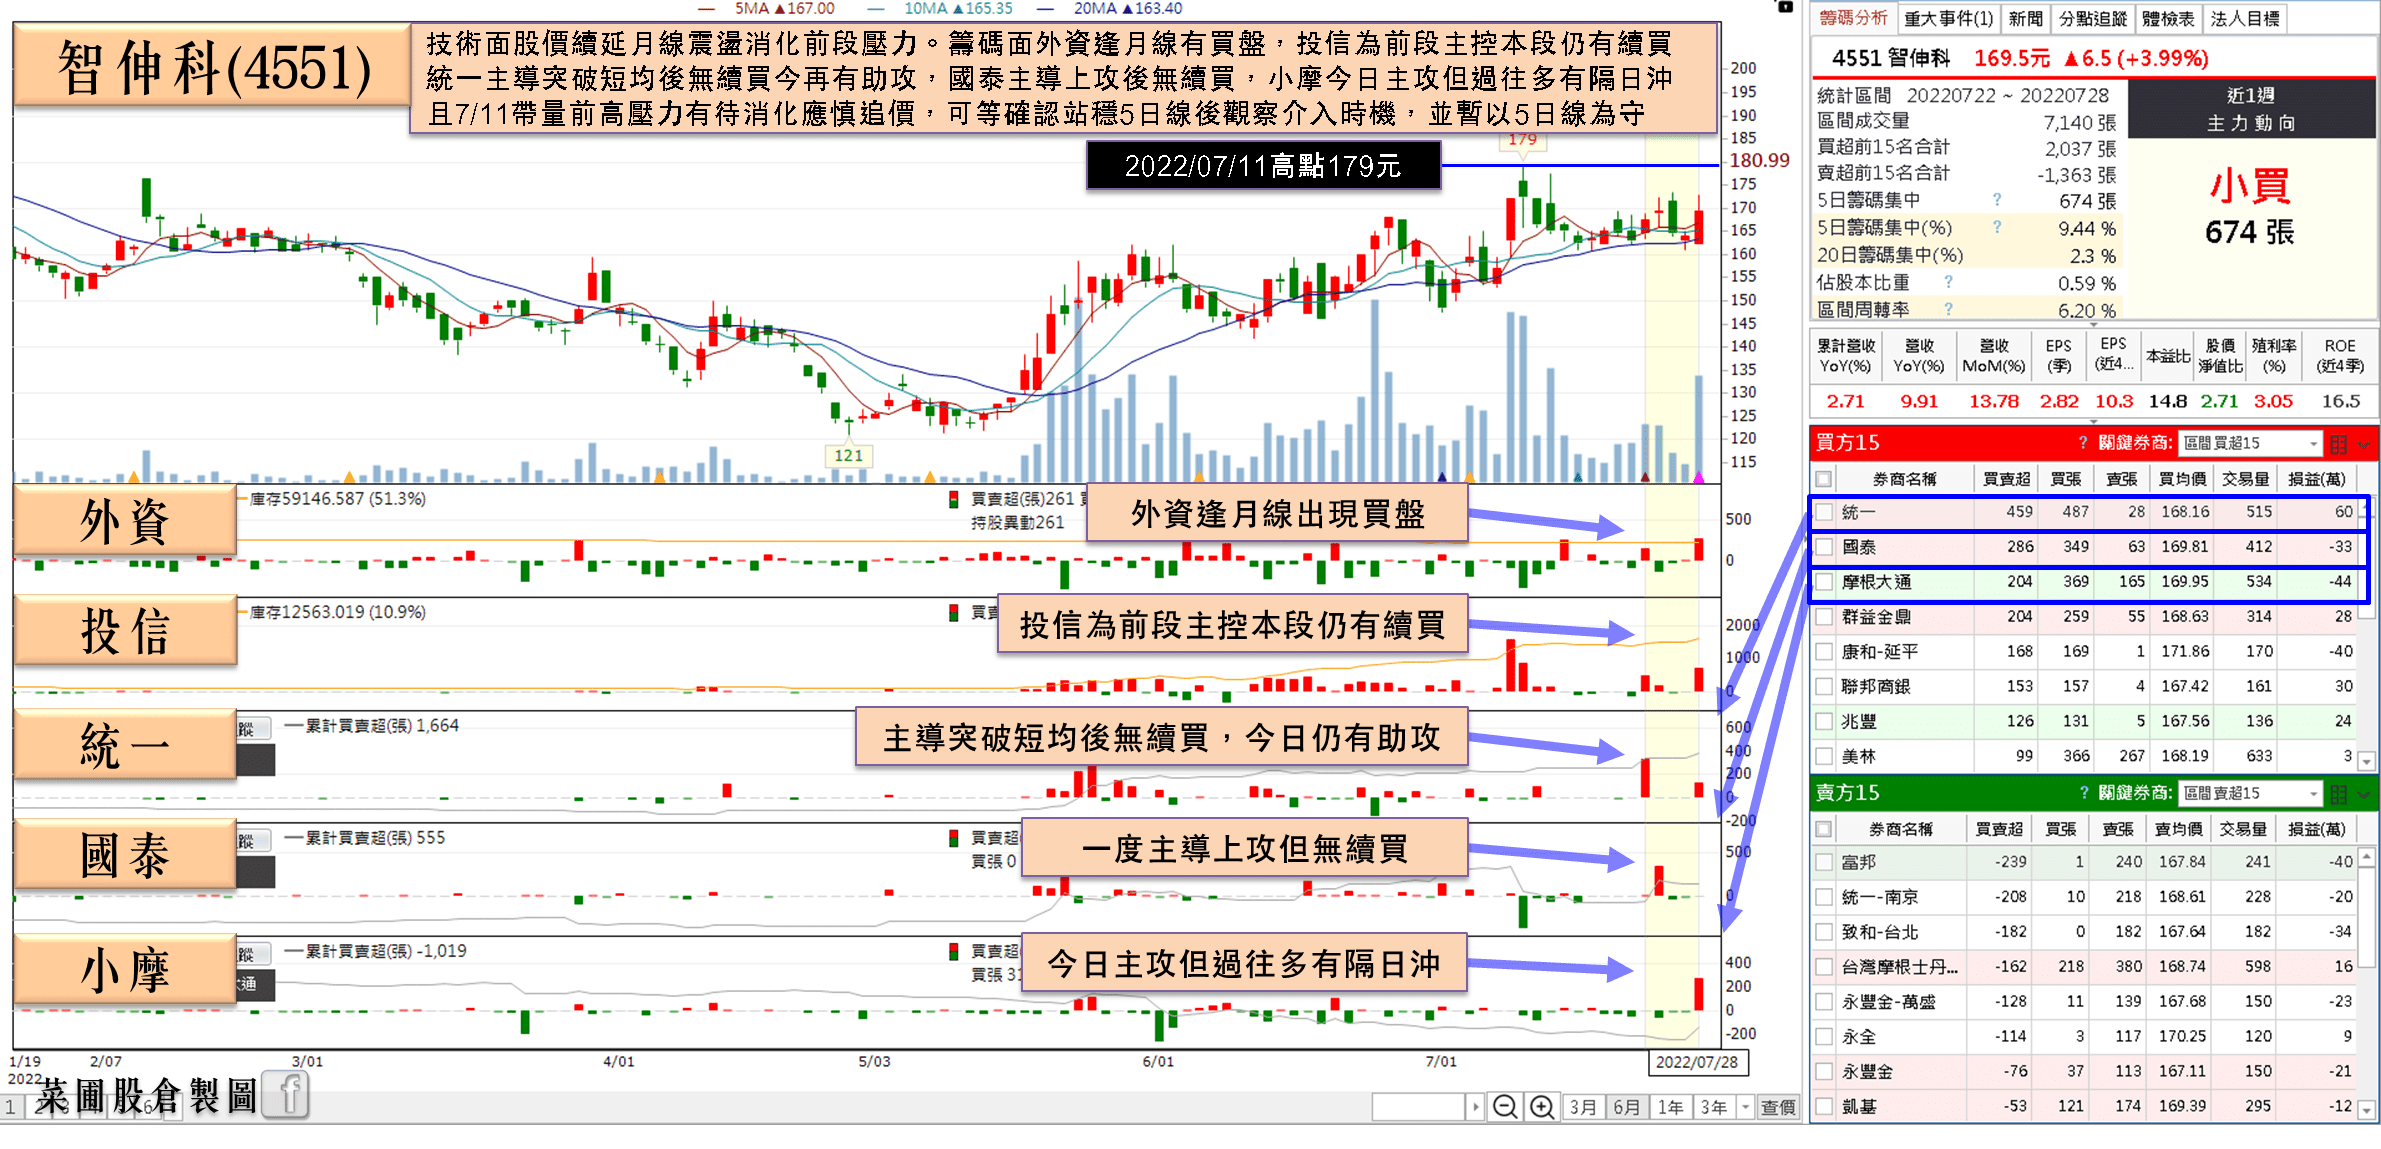Click the arrow beside the chart date input
The image size is (2381, 1149).
(1475, 1107)
